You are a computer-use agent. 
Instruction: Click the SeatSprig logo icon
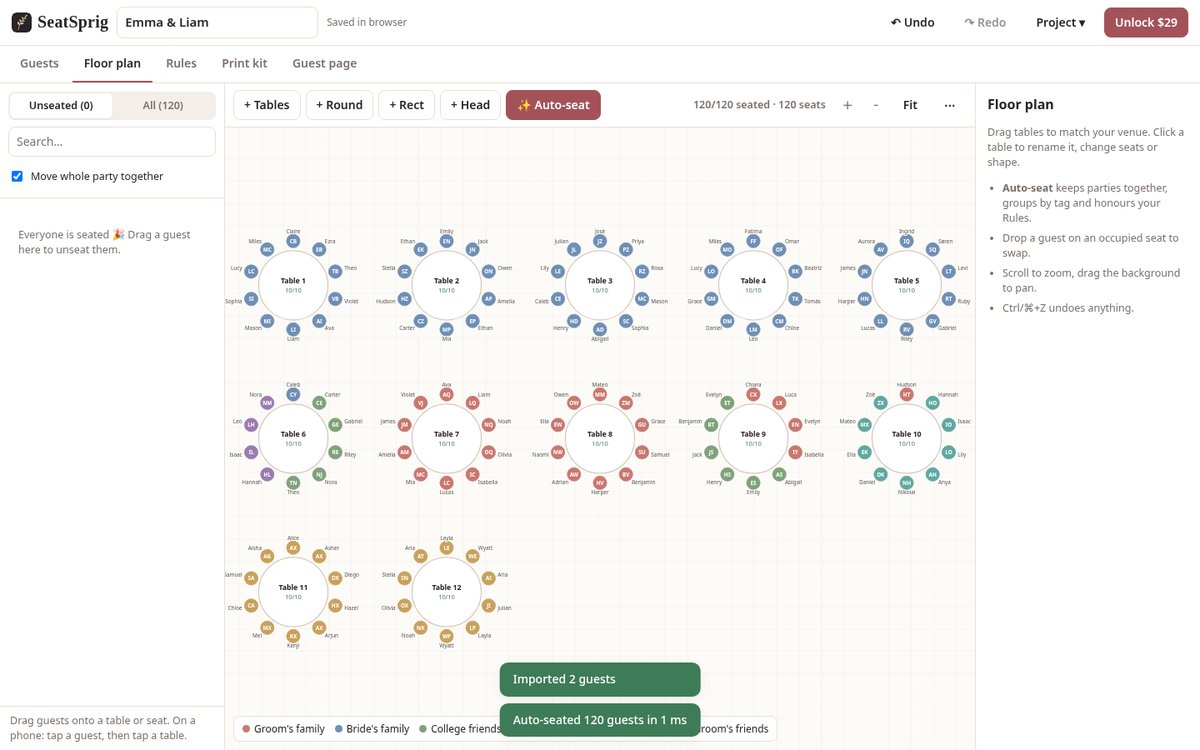coord(22,22)
